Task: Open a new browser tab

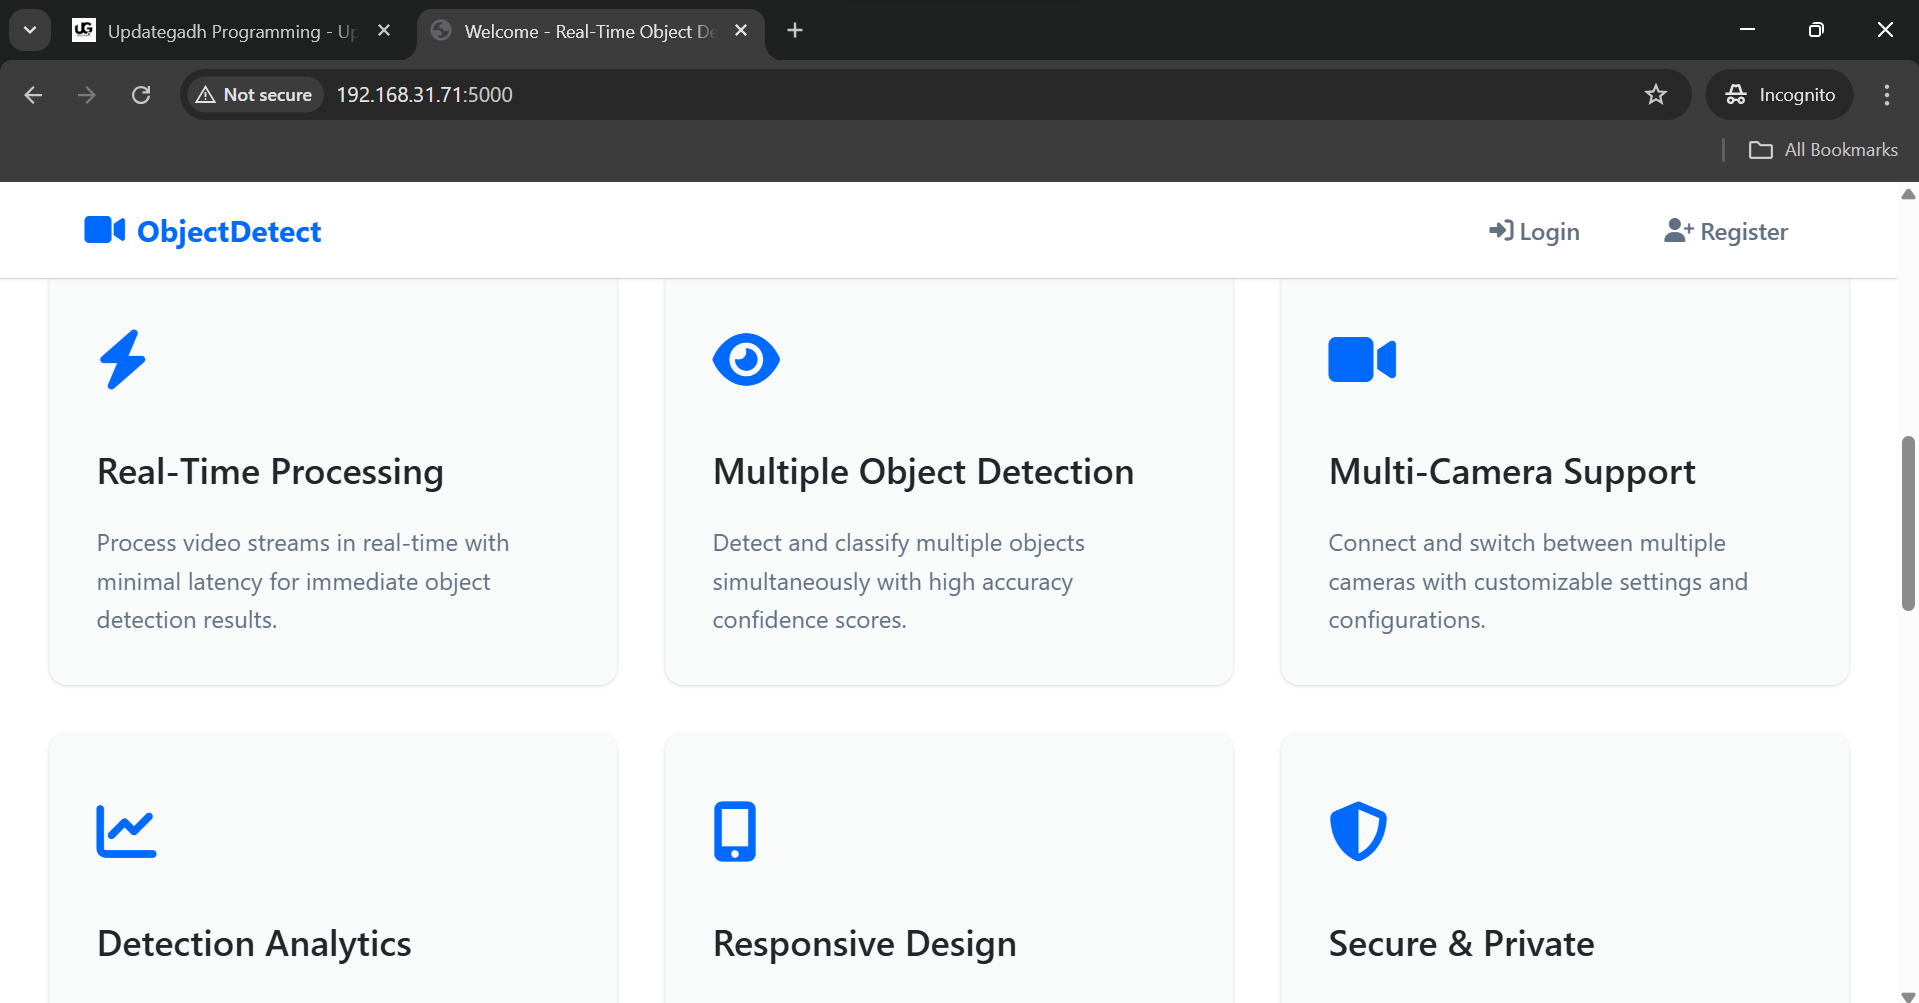Action: click(795, 30)
